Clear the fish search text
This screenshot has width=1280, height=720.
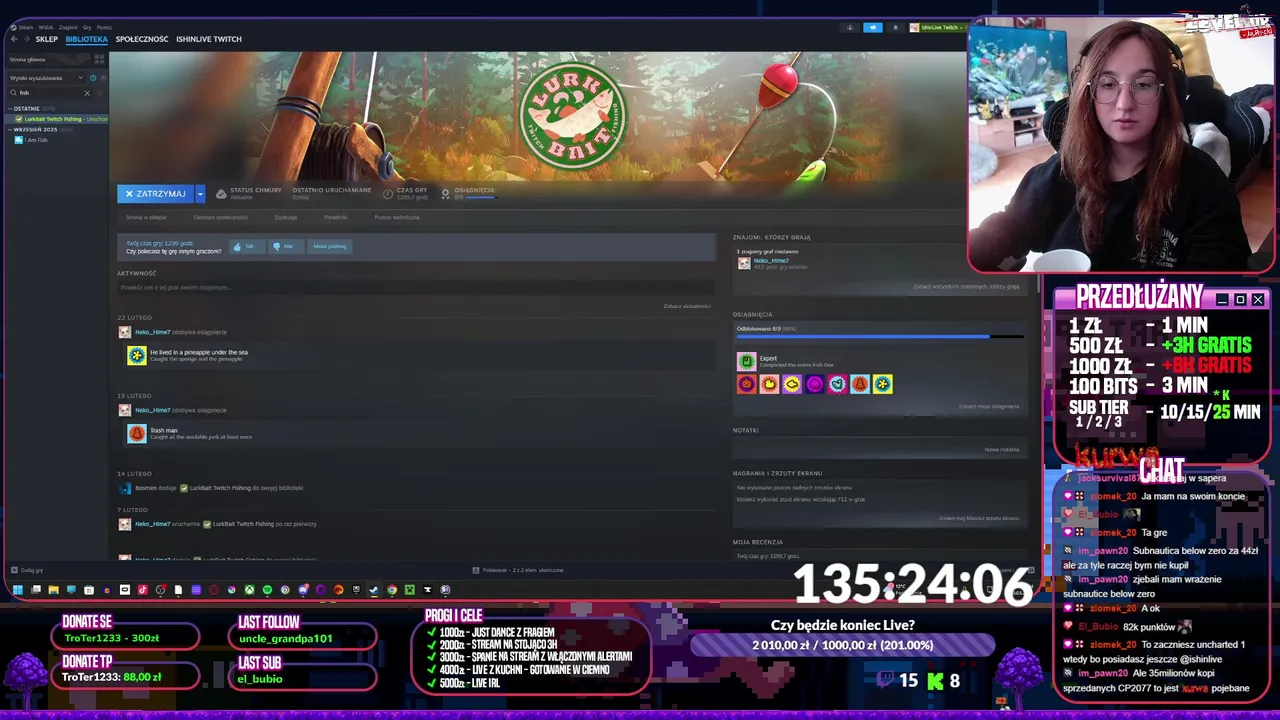click(x=87, y=93)
